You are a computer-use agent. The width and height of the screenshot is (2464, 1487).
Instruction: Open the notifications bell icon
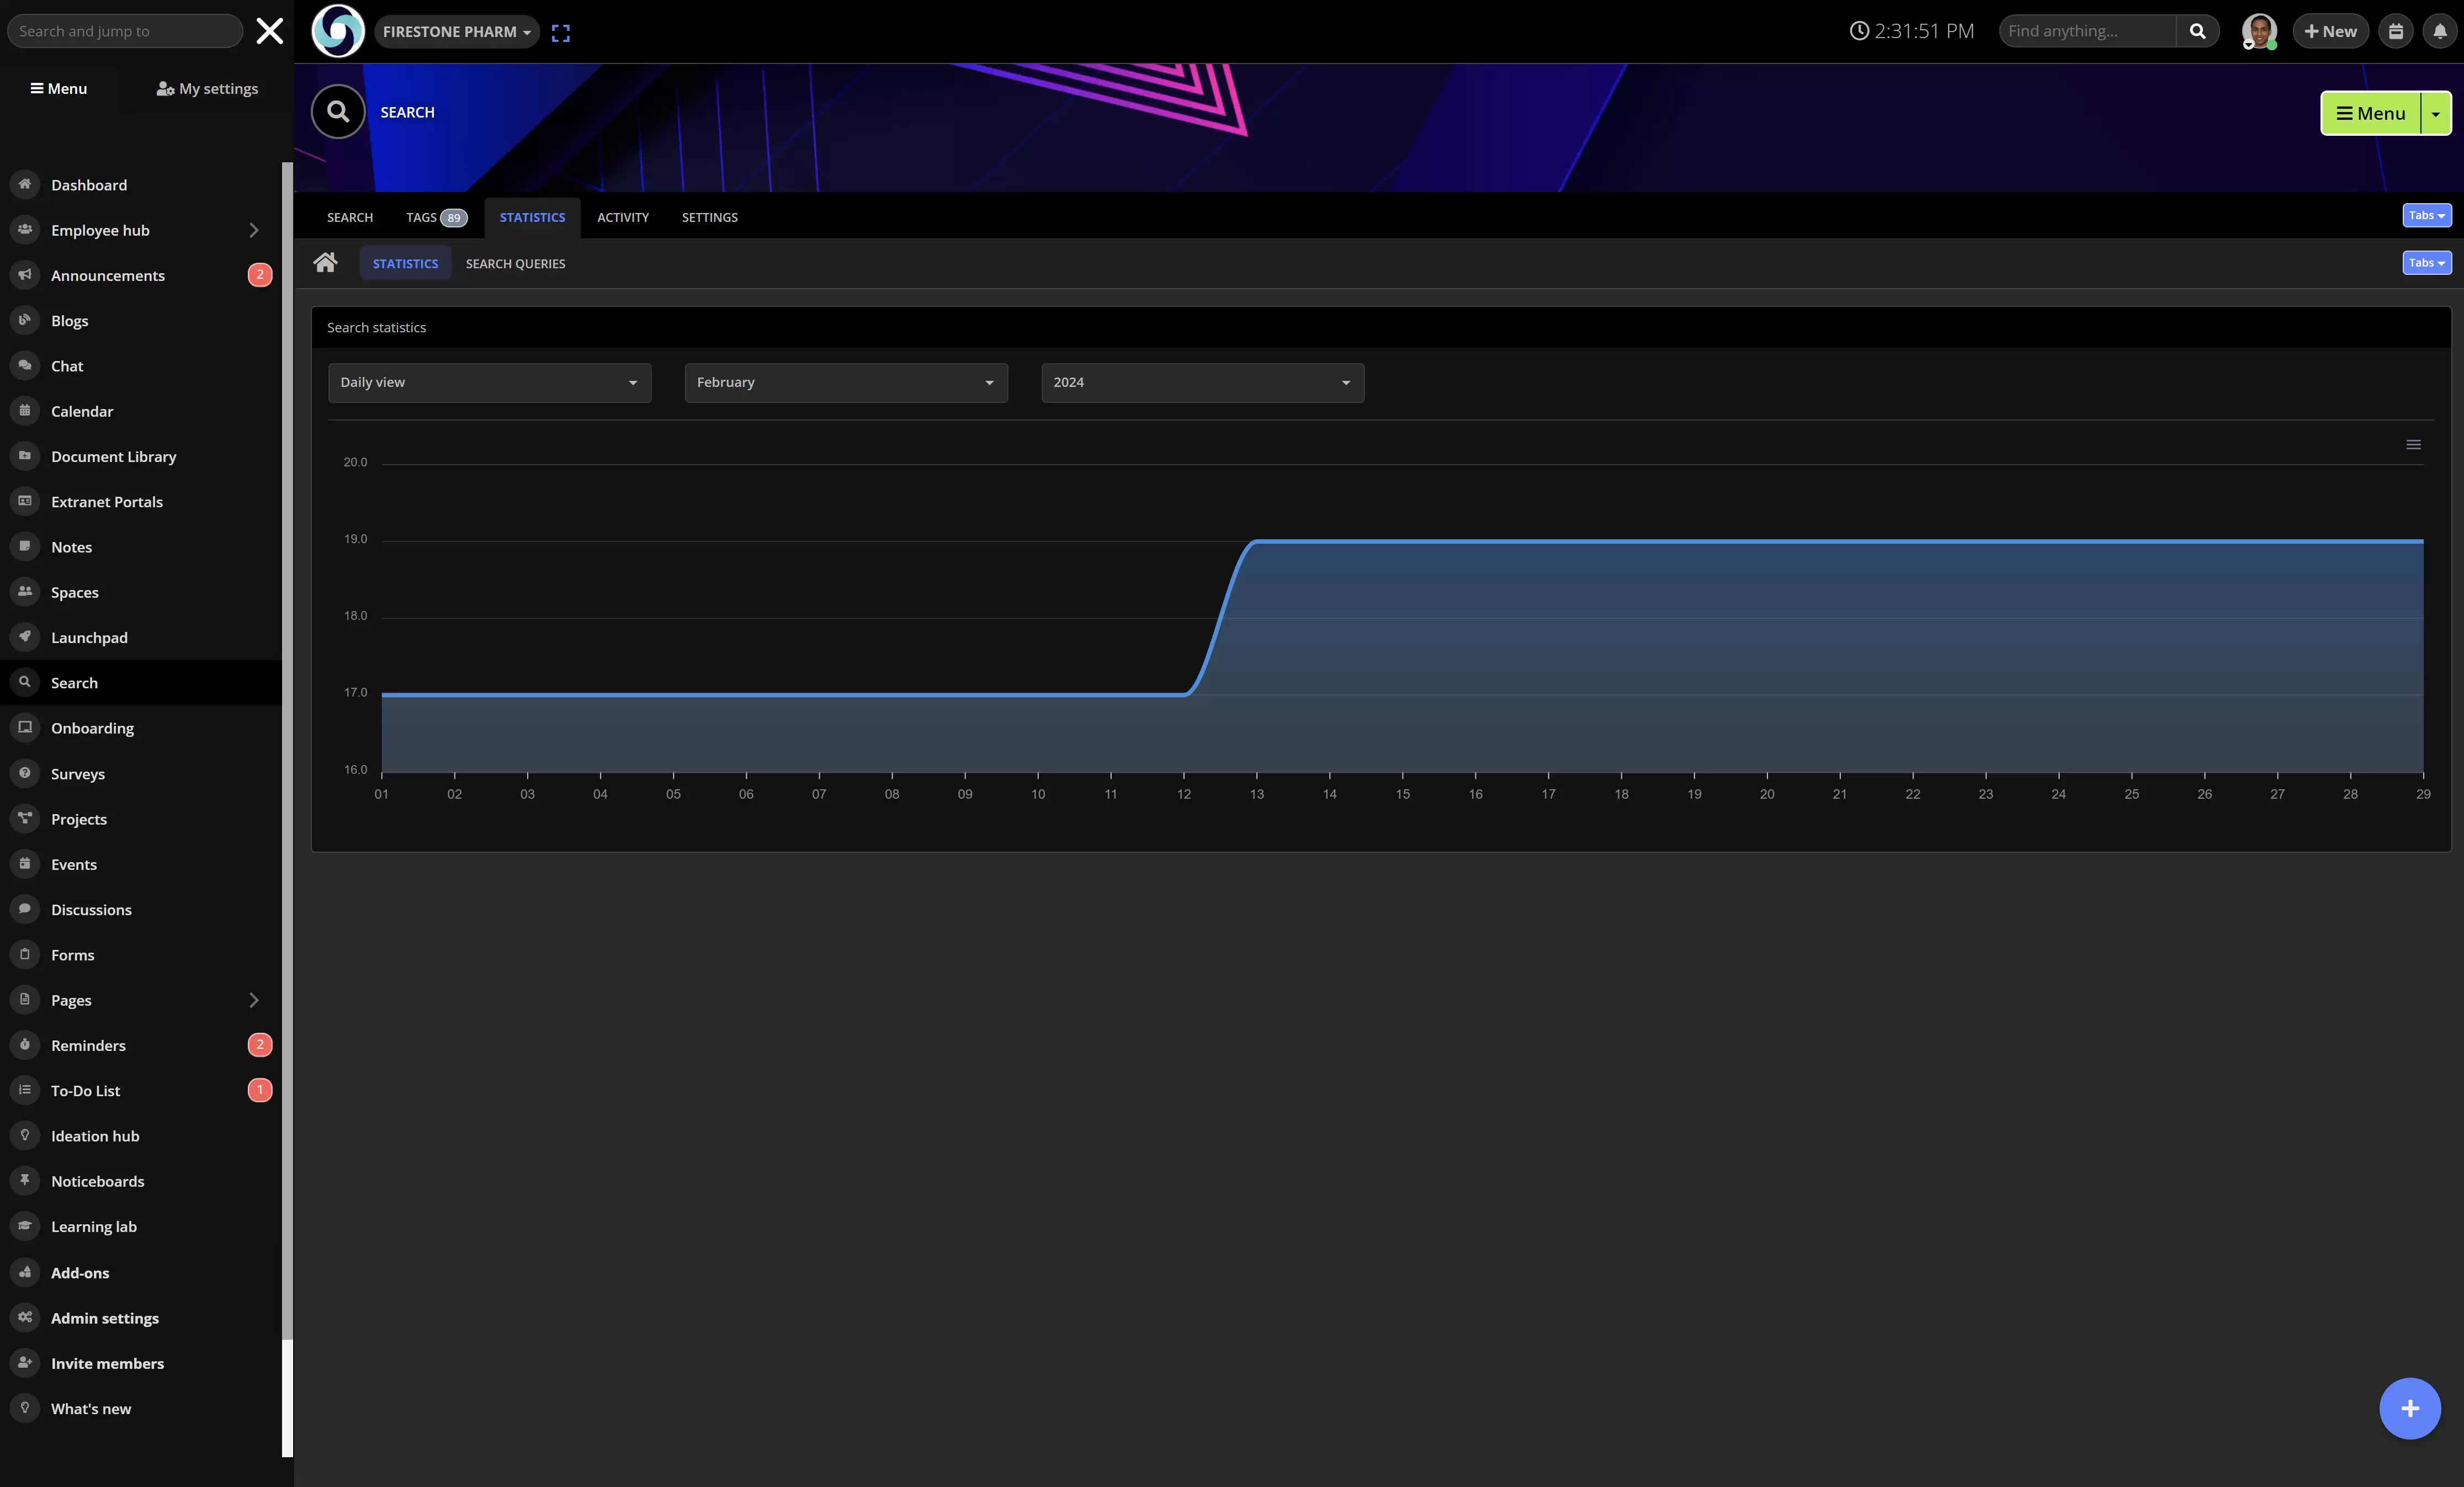(2440, 31)
